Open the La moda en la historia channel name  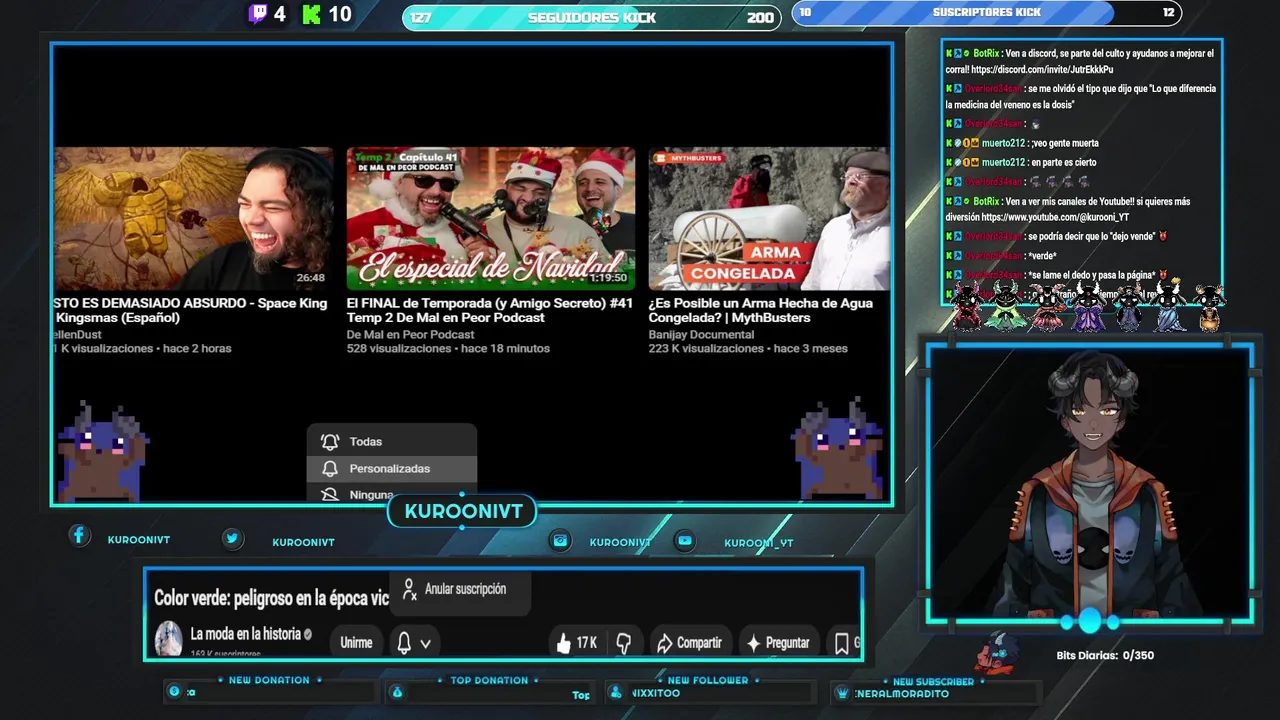tap(245, 634)
